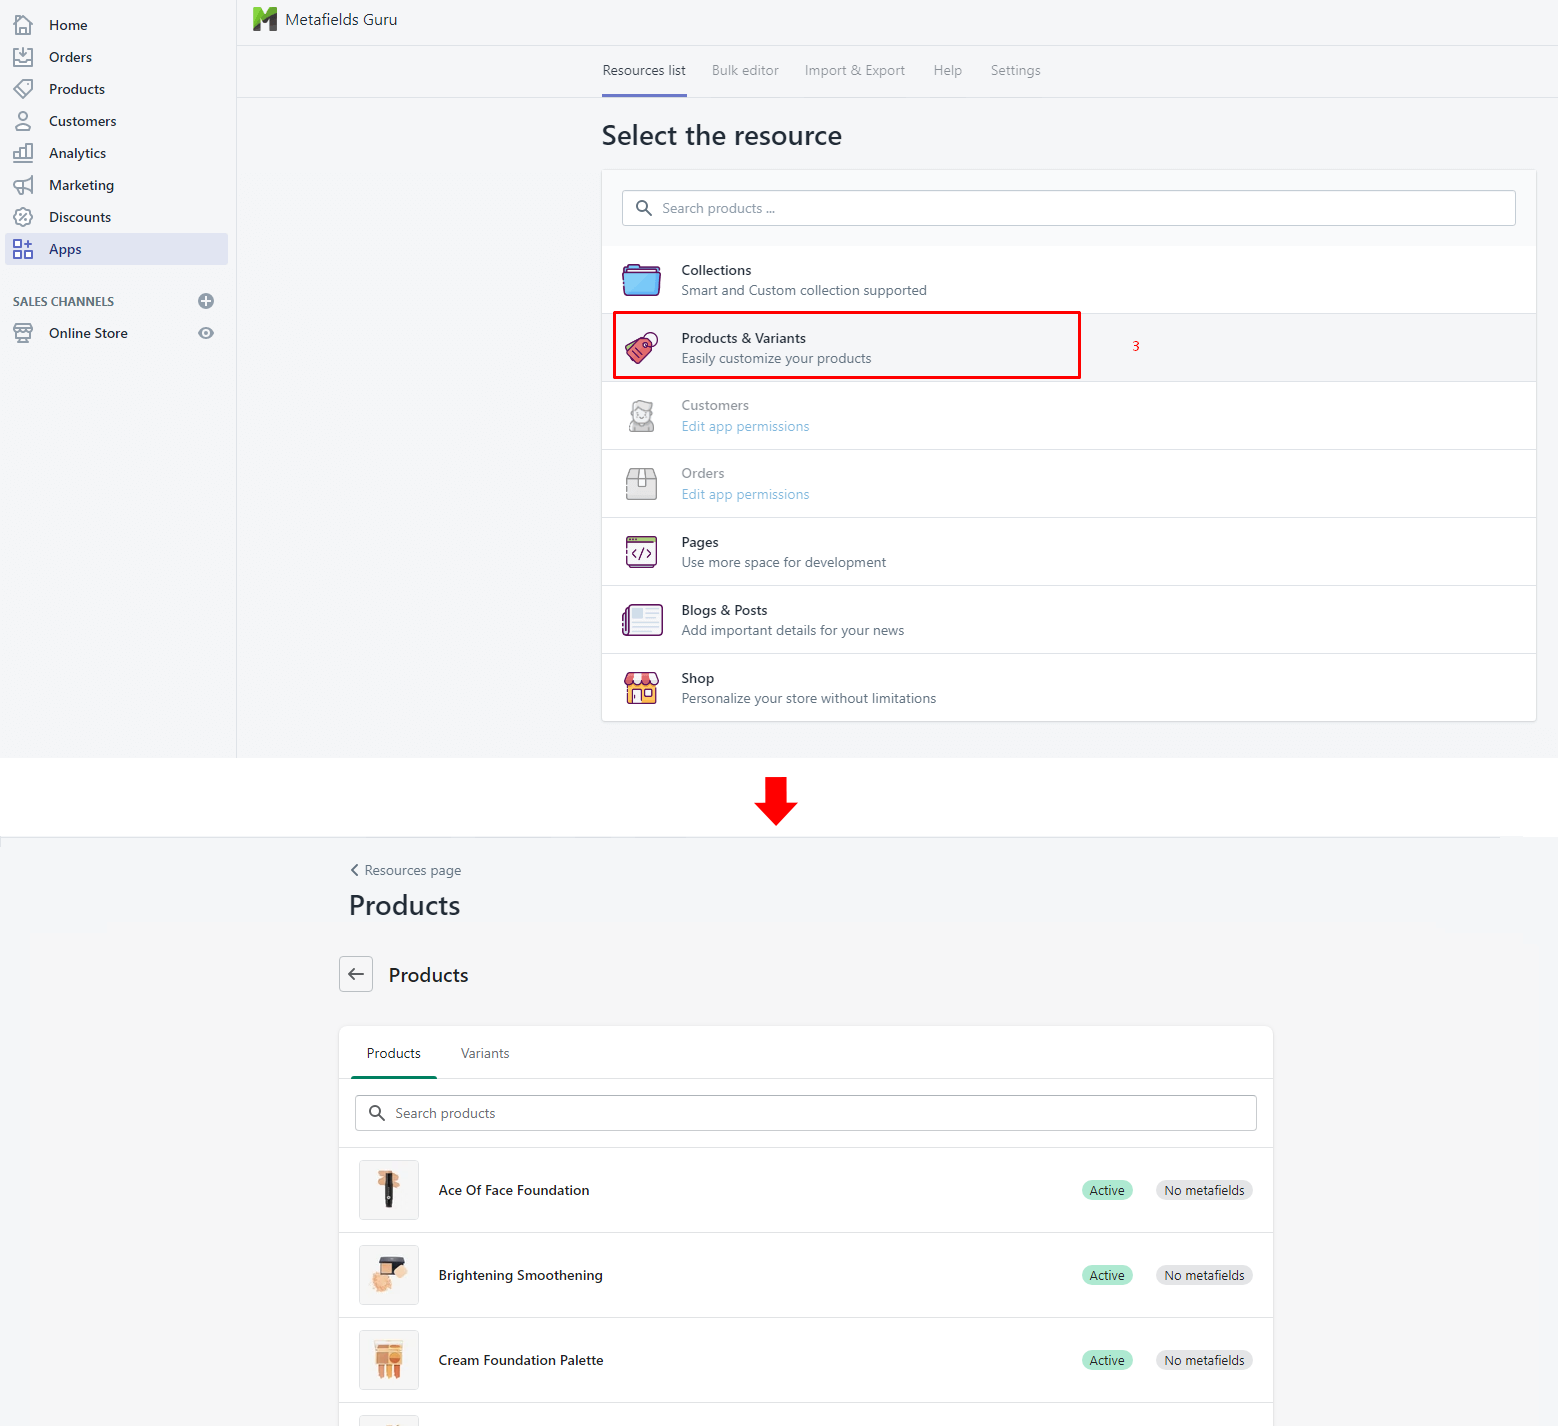Click the Apps grid icon

tap(23, 249)
